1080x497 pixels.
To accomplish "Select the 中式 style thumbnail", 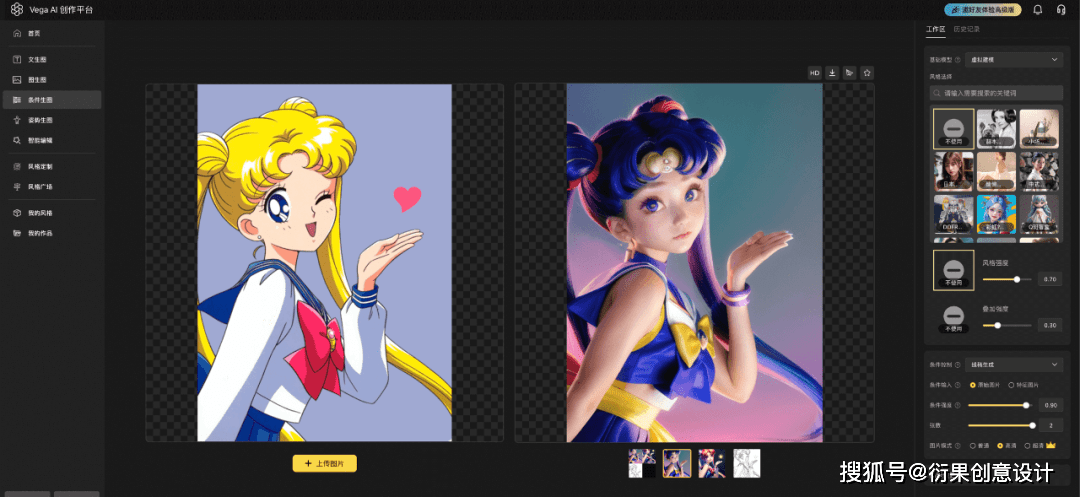I will point(1039,171).
